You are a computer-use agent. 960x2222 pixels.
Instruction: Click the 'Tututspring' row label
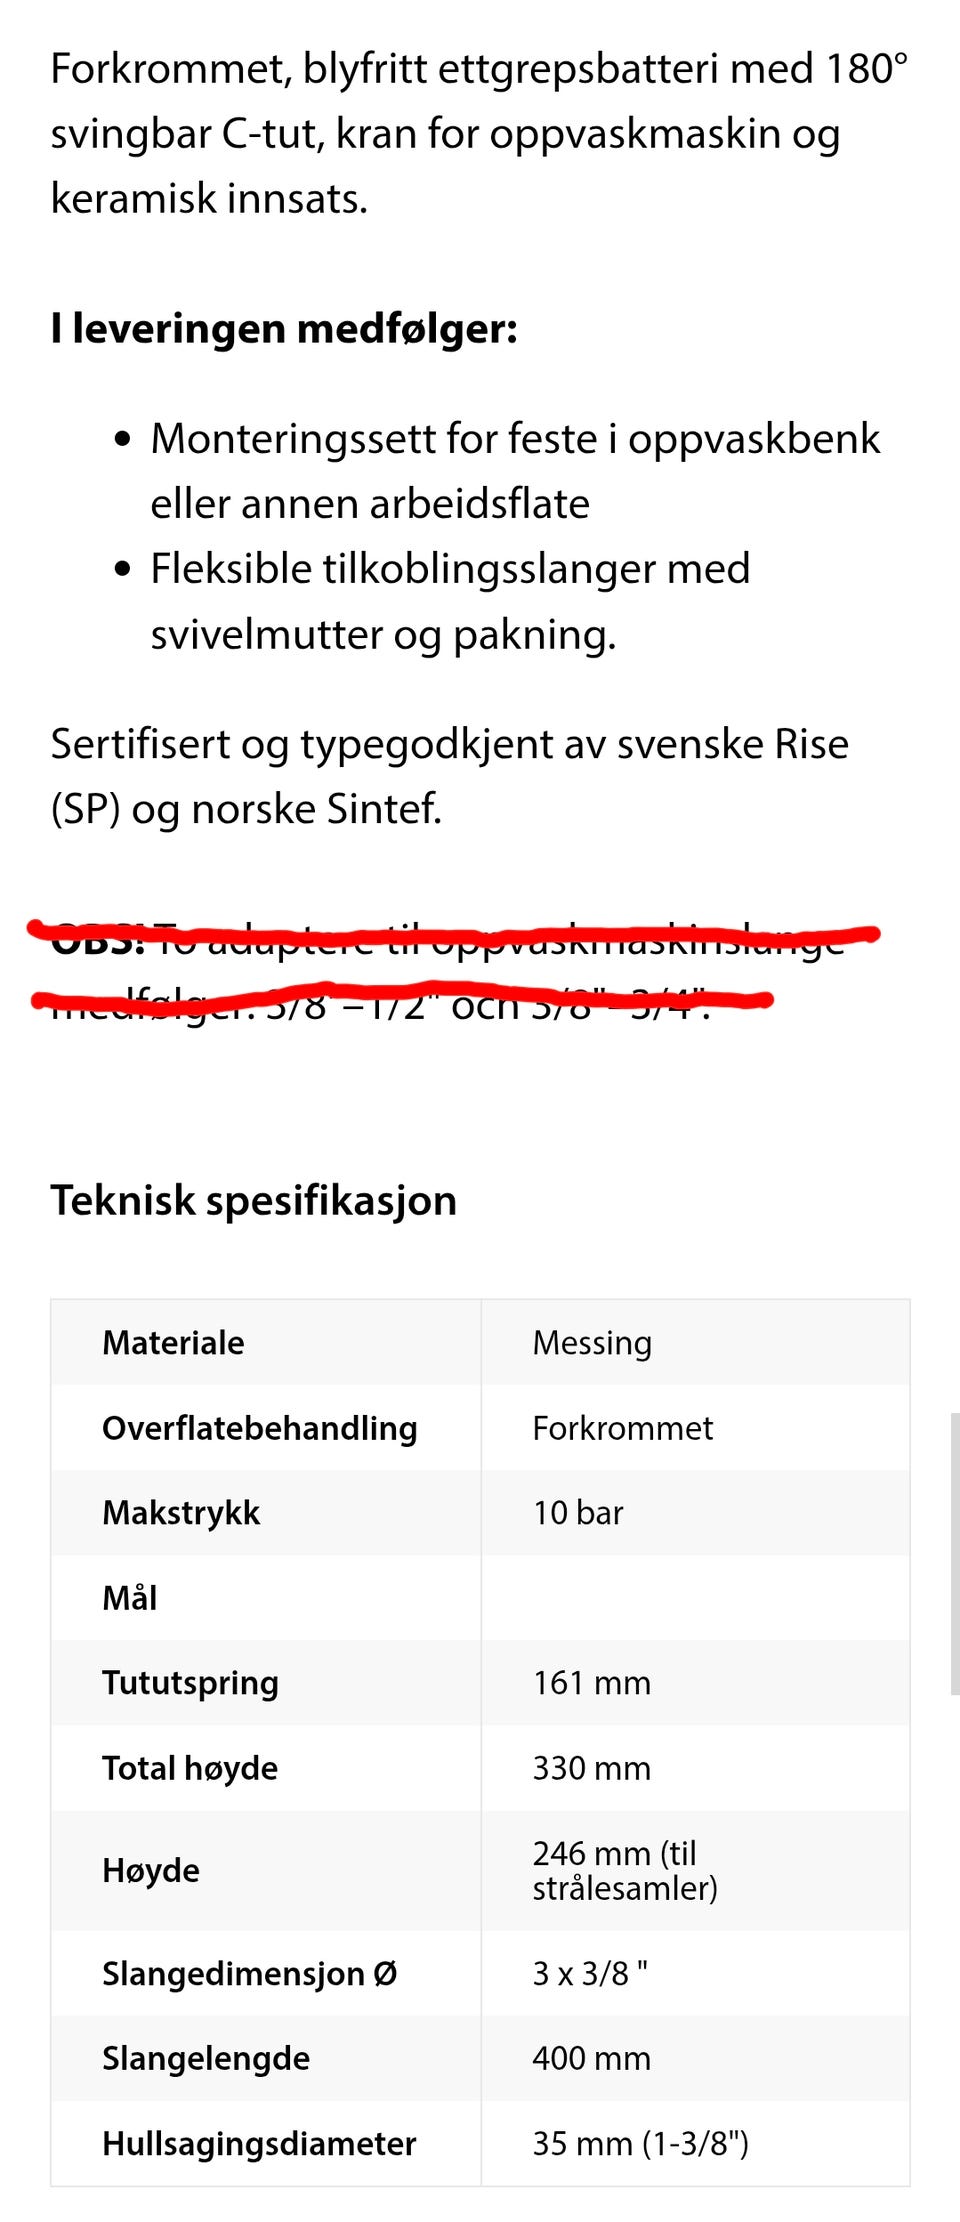coord(190,1682)
